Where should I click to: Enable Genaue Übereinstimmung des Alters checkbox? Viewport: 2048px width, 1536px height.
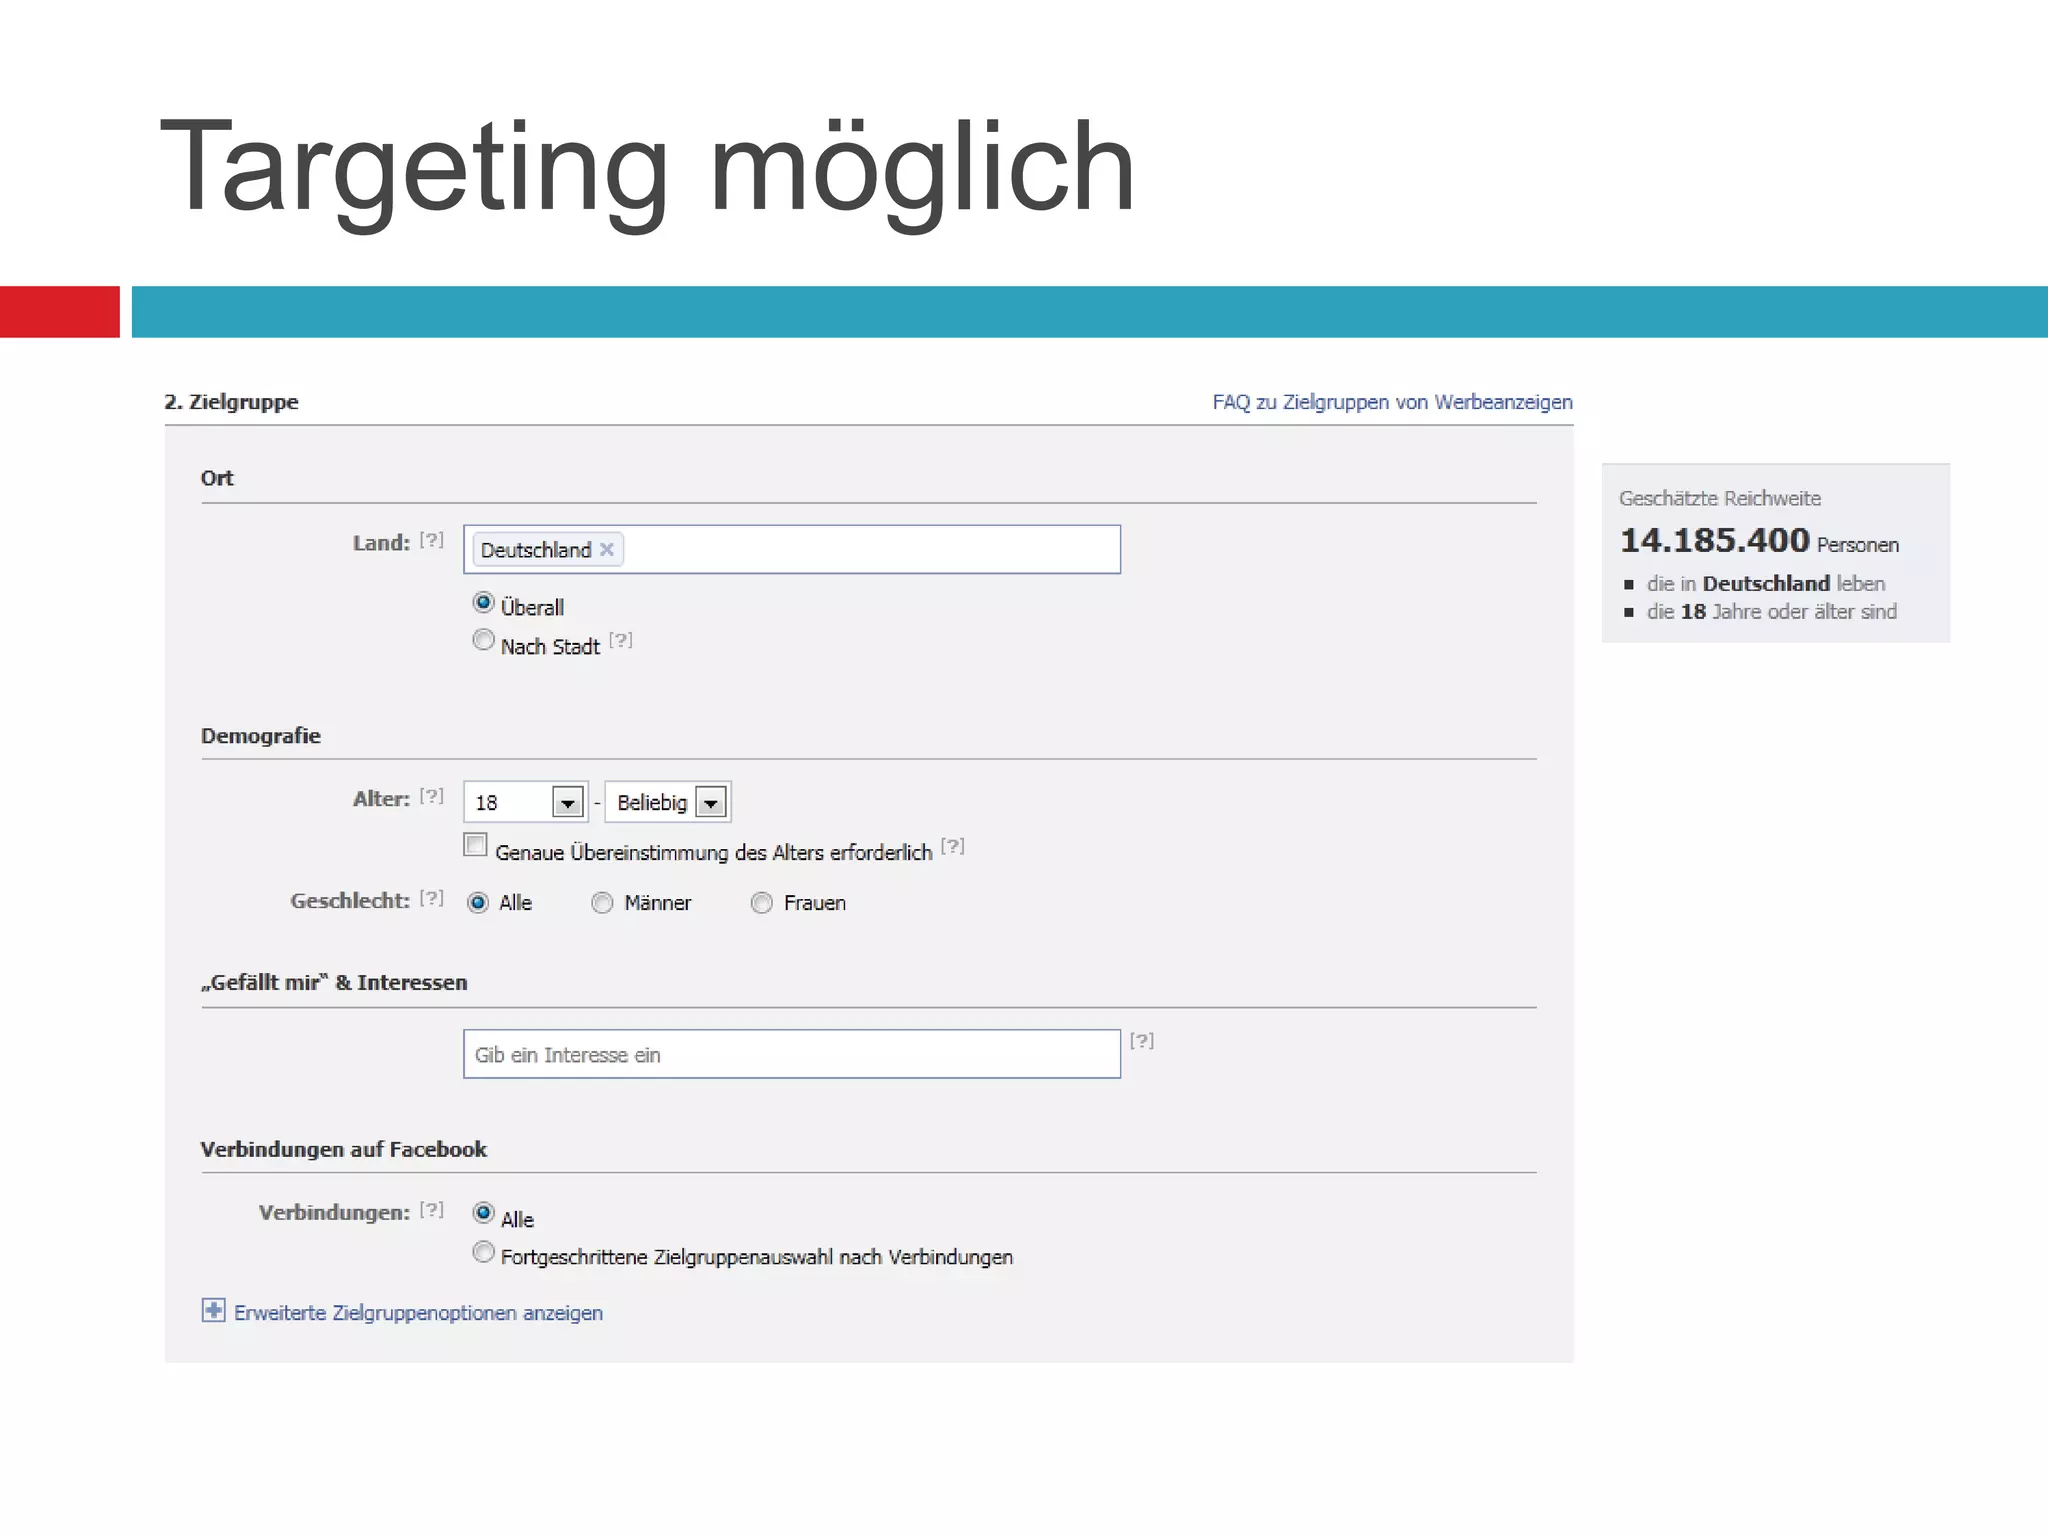476,845
